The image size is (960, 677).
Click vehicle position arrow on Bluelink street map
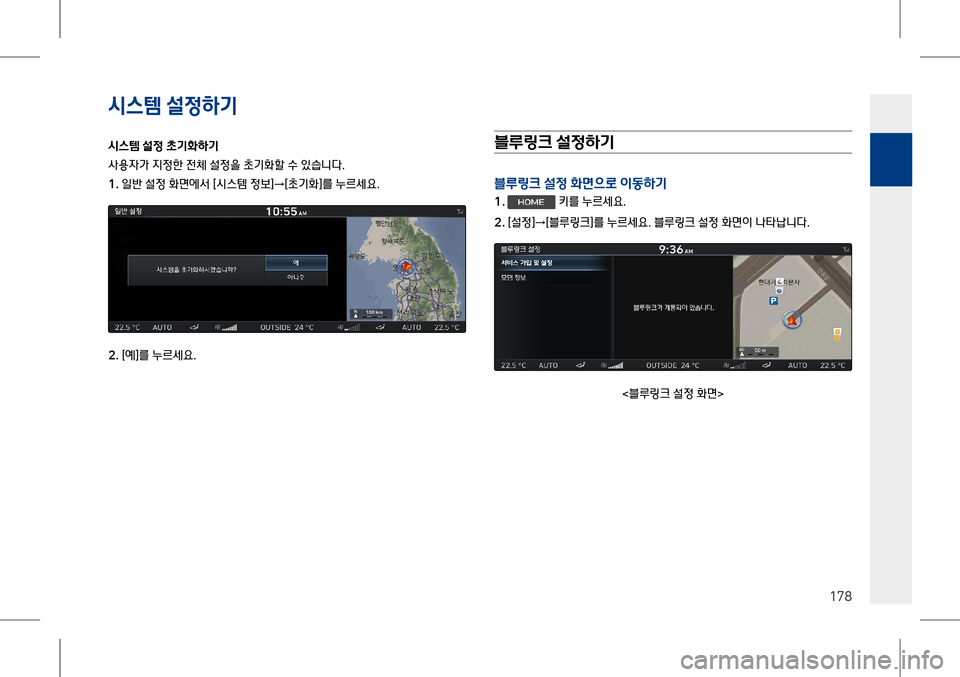pos(792,320)
